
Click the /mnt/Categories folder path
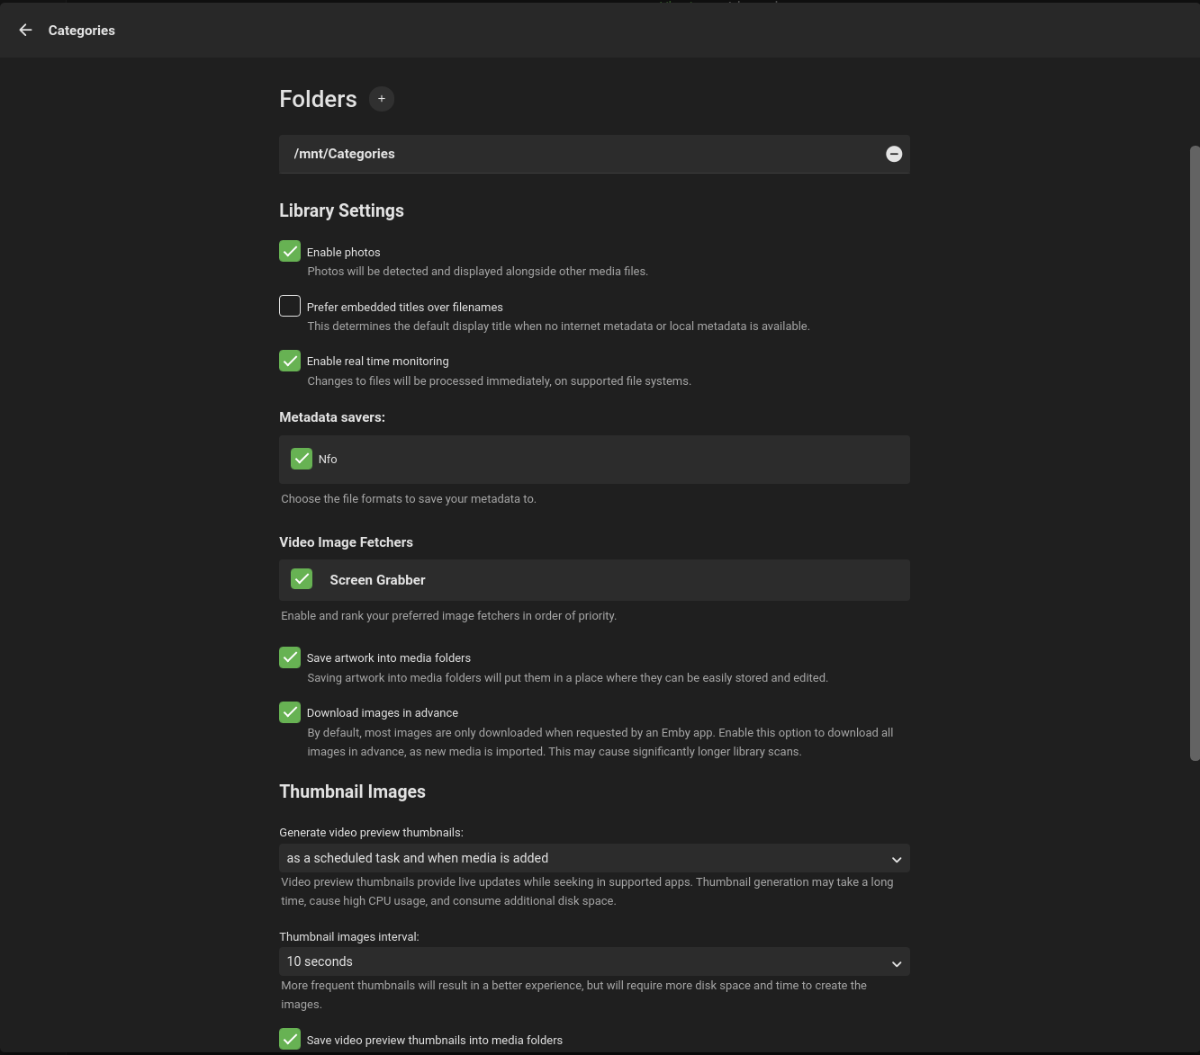point(344,154)
